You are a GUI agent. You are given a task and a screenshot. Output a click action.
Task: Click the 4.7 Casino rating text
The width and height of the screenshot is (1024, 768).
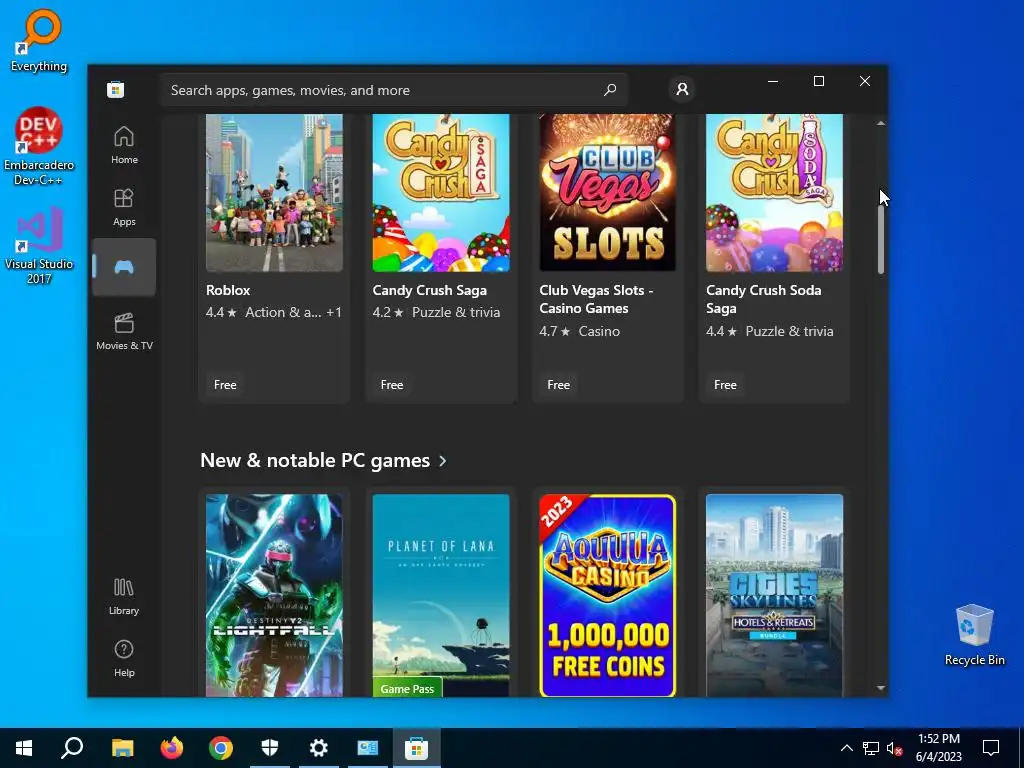579,331
